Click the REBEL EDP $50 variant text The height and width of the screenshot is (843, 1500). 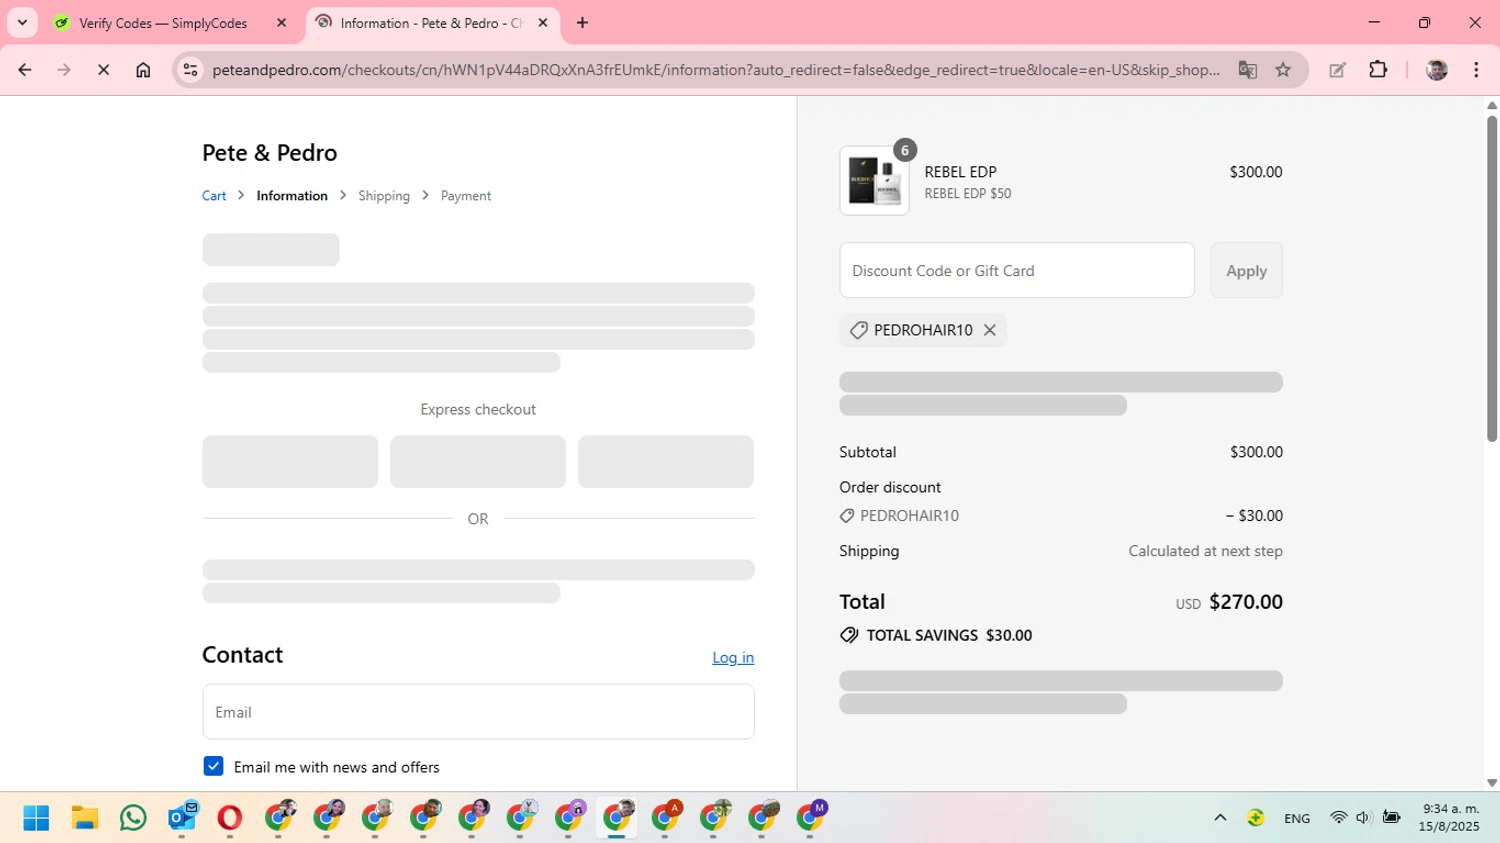pos(968,194)
